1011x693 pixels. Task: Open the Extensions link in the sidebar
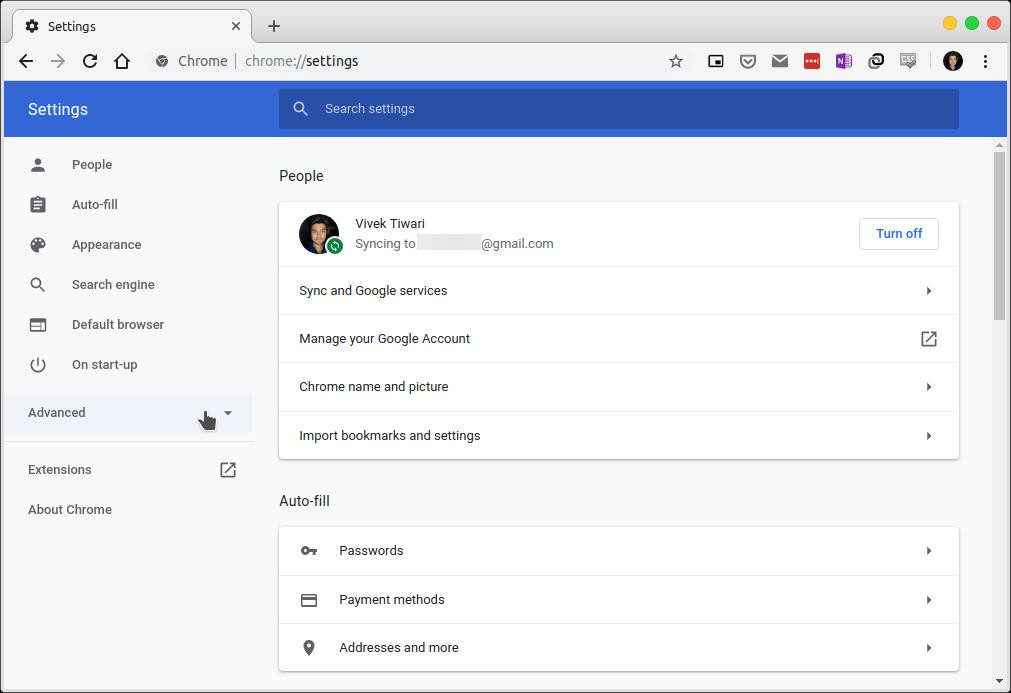(60, 470)
